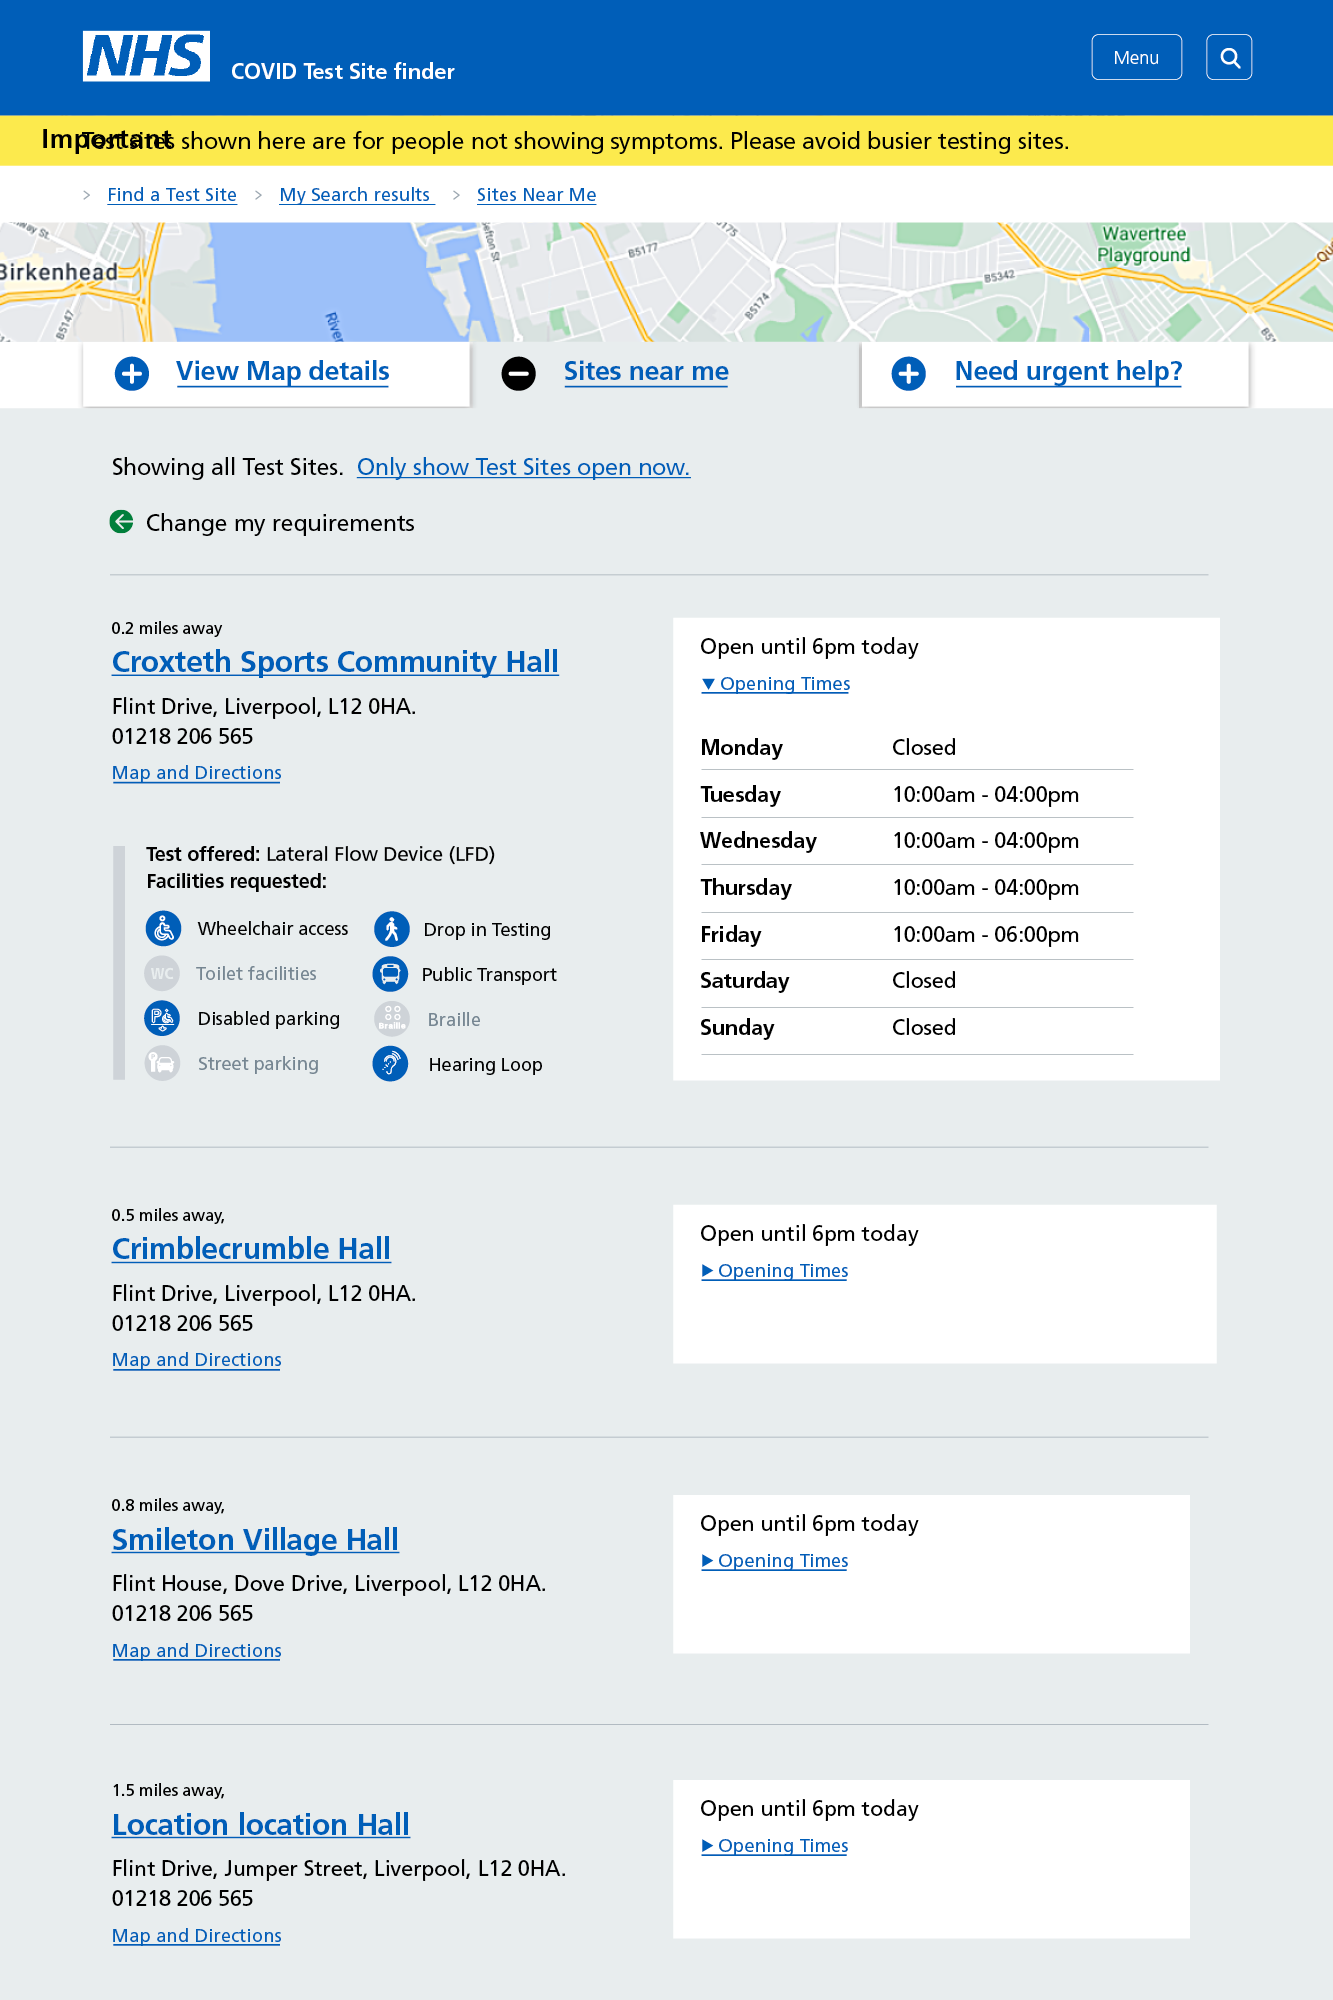Expand Location location Hall Opening Times
Viewport: 1333px width, 2000px height.
pos(775,1846)
